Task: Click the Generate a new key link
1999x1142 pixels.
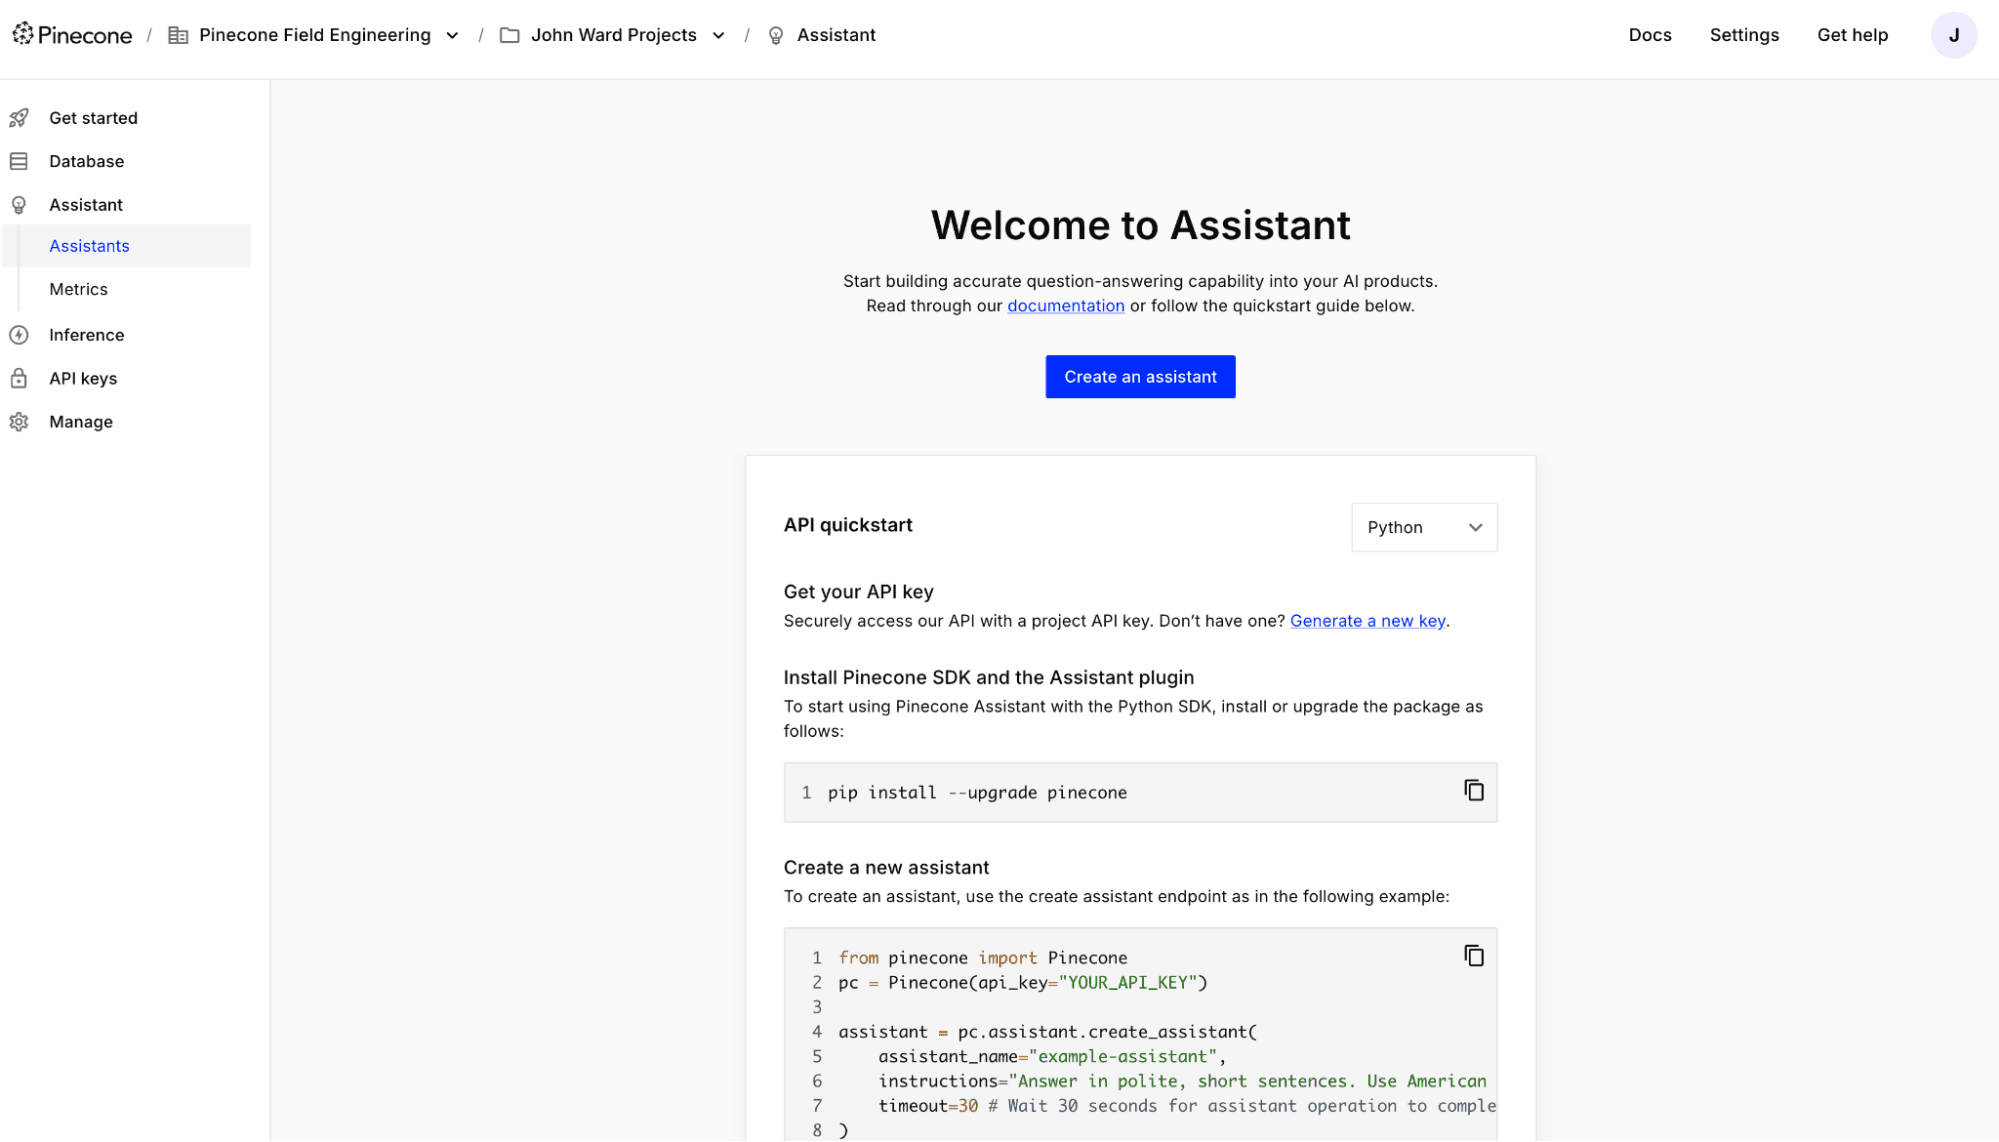Action: pyautogui.click(x=1367, y=621)
